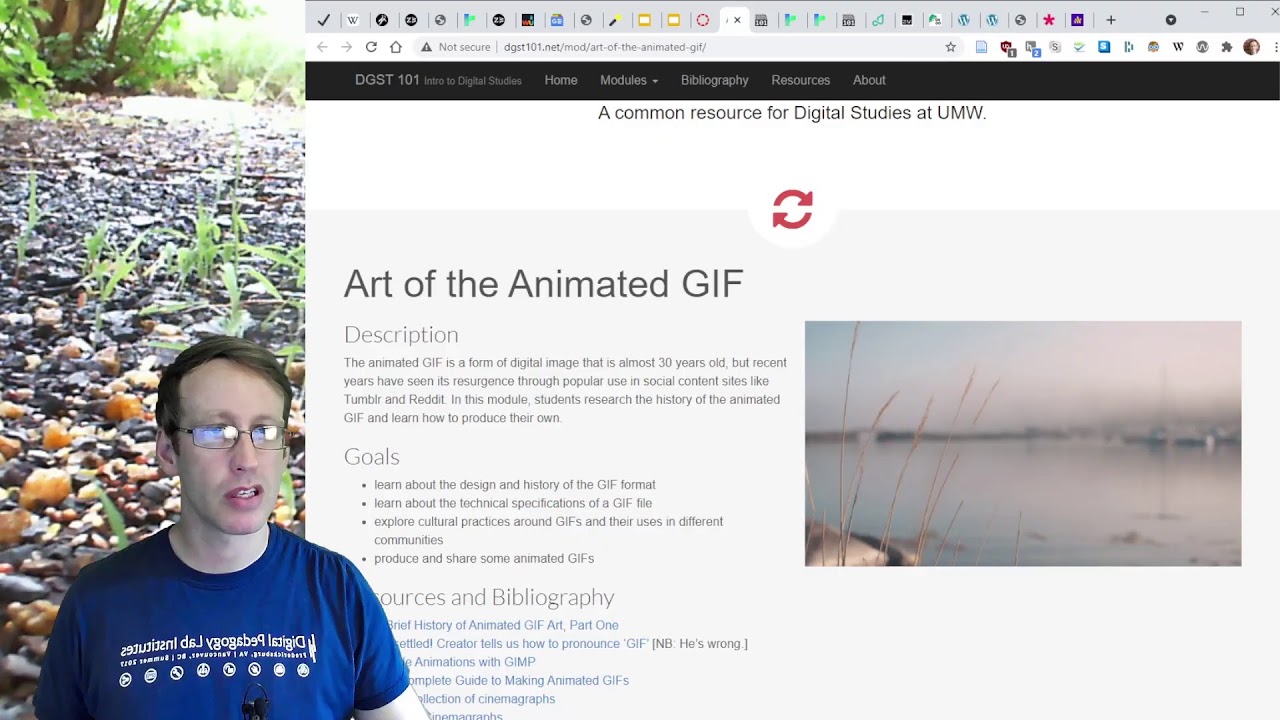Click the WordPress extension icon in toolbar
Image resolution: width=1280 pixels, height=720 pixels.
1202,47
